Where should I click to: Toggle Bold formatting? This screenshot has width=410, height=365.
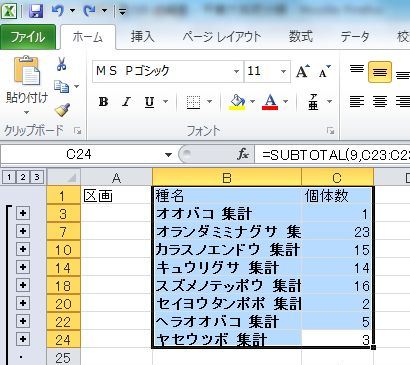pos(103,102)
